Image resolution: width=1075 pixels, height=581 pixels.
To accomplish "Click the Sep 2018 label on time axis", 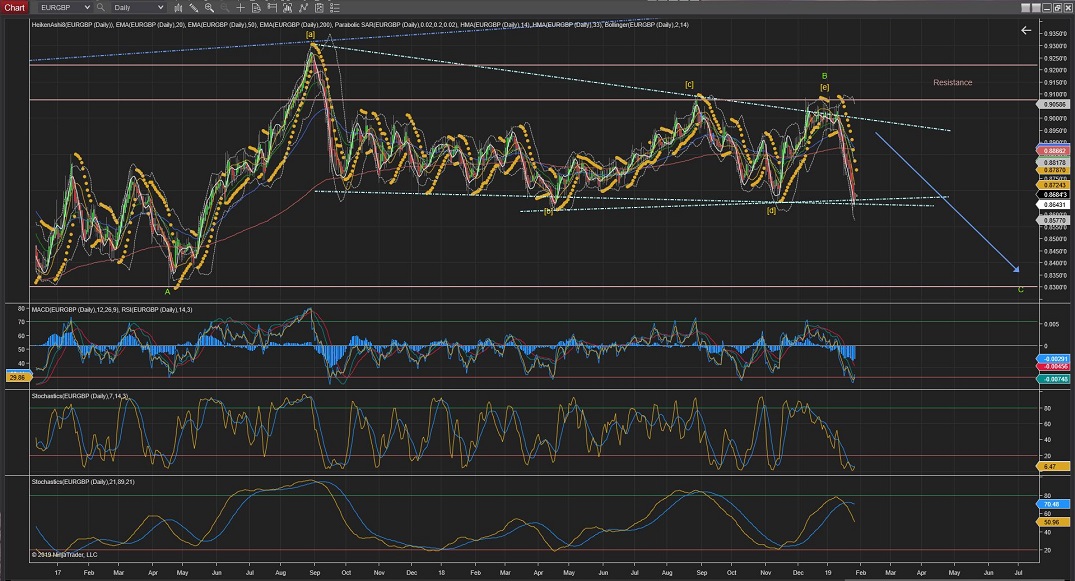I will tap(701, 573).
